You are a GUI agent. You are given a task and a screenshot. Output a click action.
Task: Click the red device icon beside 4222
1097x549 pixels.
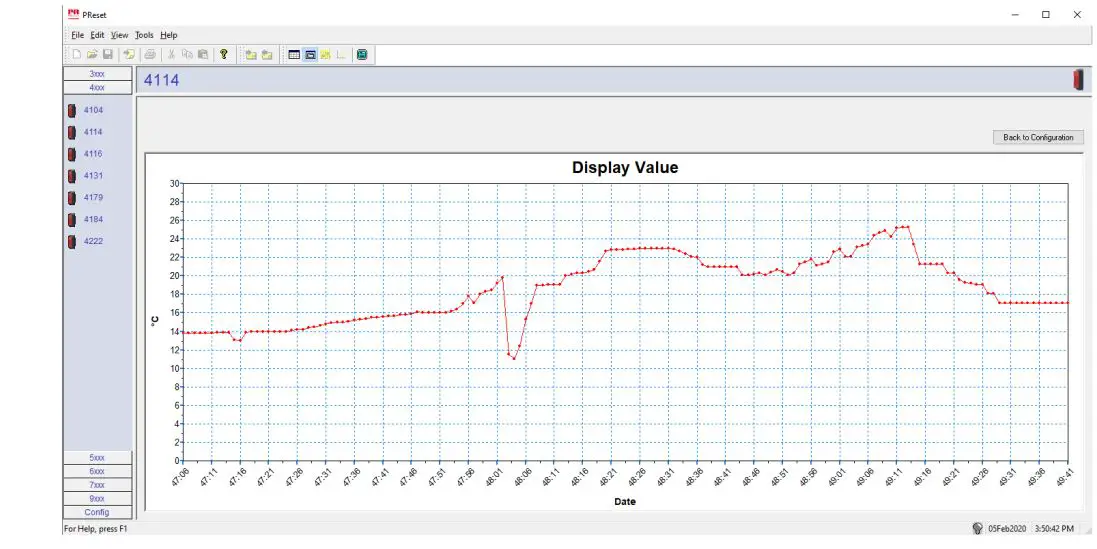click(x=71, y=242)
